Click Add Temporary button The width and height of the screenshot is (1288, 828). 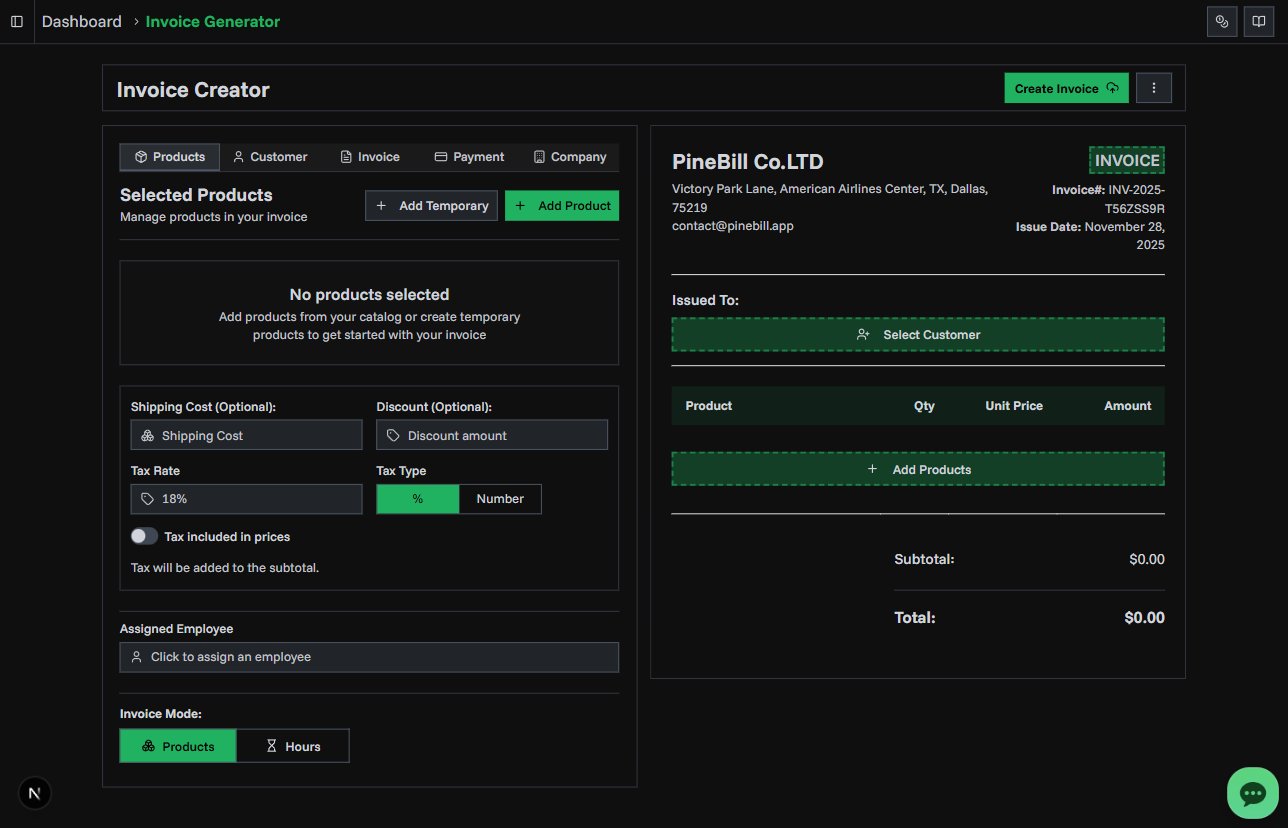point(431,206)
